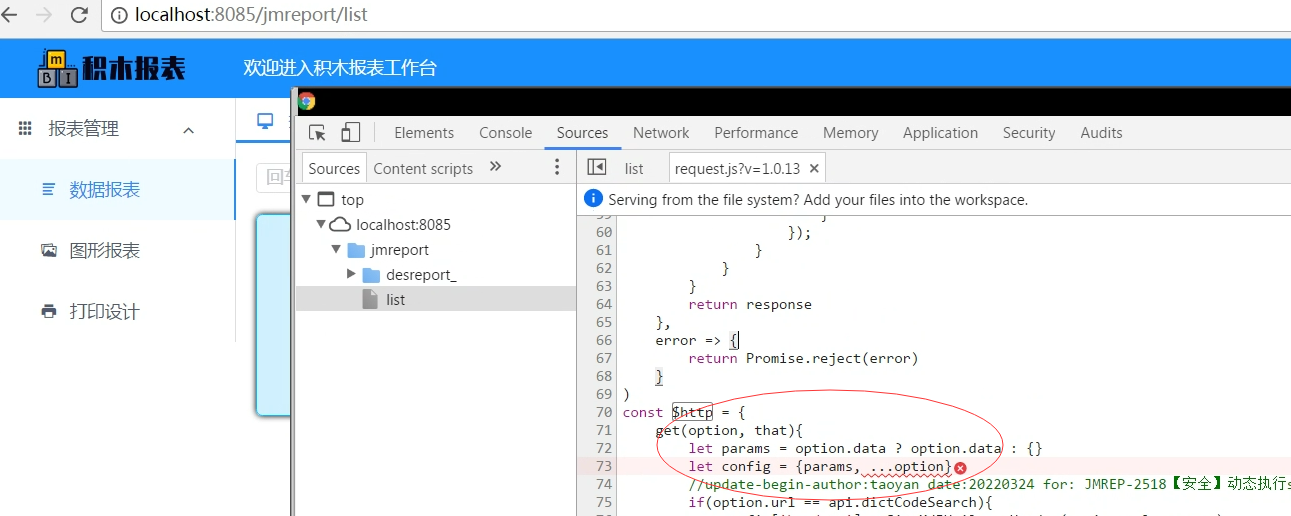Click the 欢迎进入积木报表工作台 header text
The height and width of the screenshot is (516, 1291).
(x=340, y=68)
